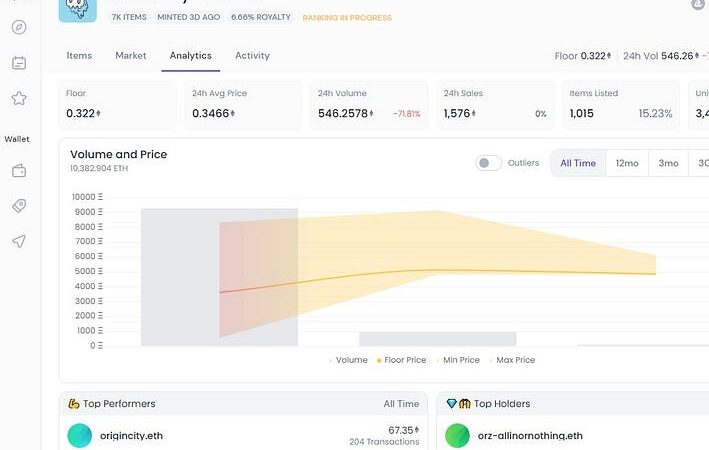Screen dimensions: 709x450
Task: Open the compass Explore icon in sidebar
Action: 19,27
